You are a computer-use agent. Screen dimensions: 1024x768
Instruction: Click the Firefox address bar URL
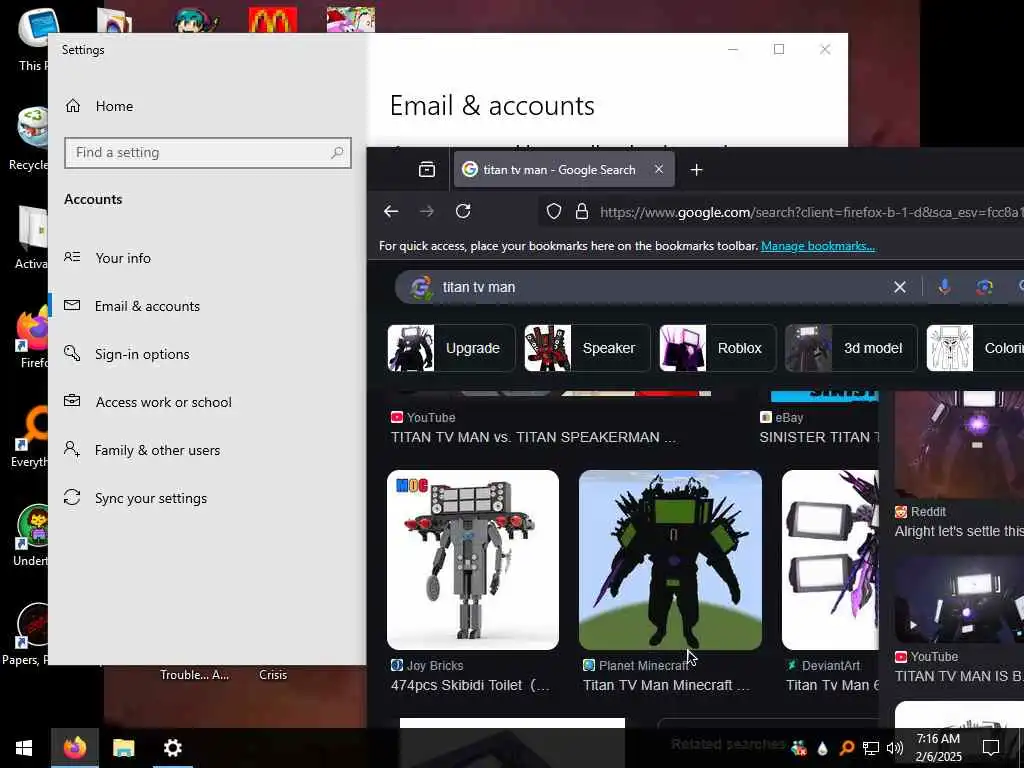tap(810, 212)
